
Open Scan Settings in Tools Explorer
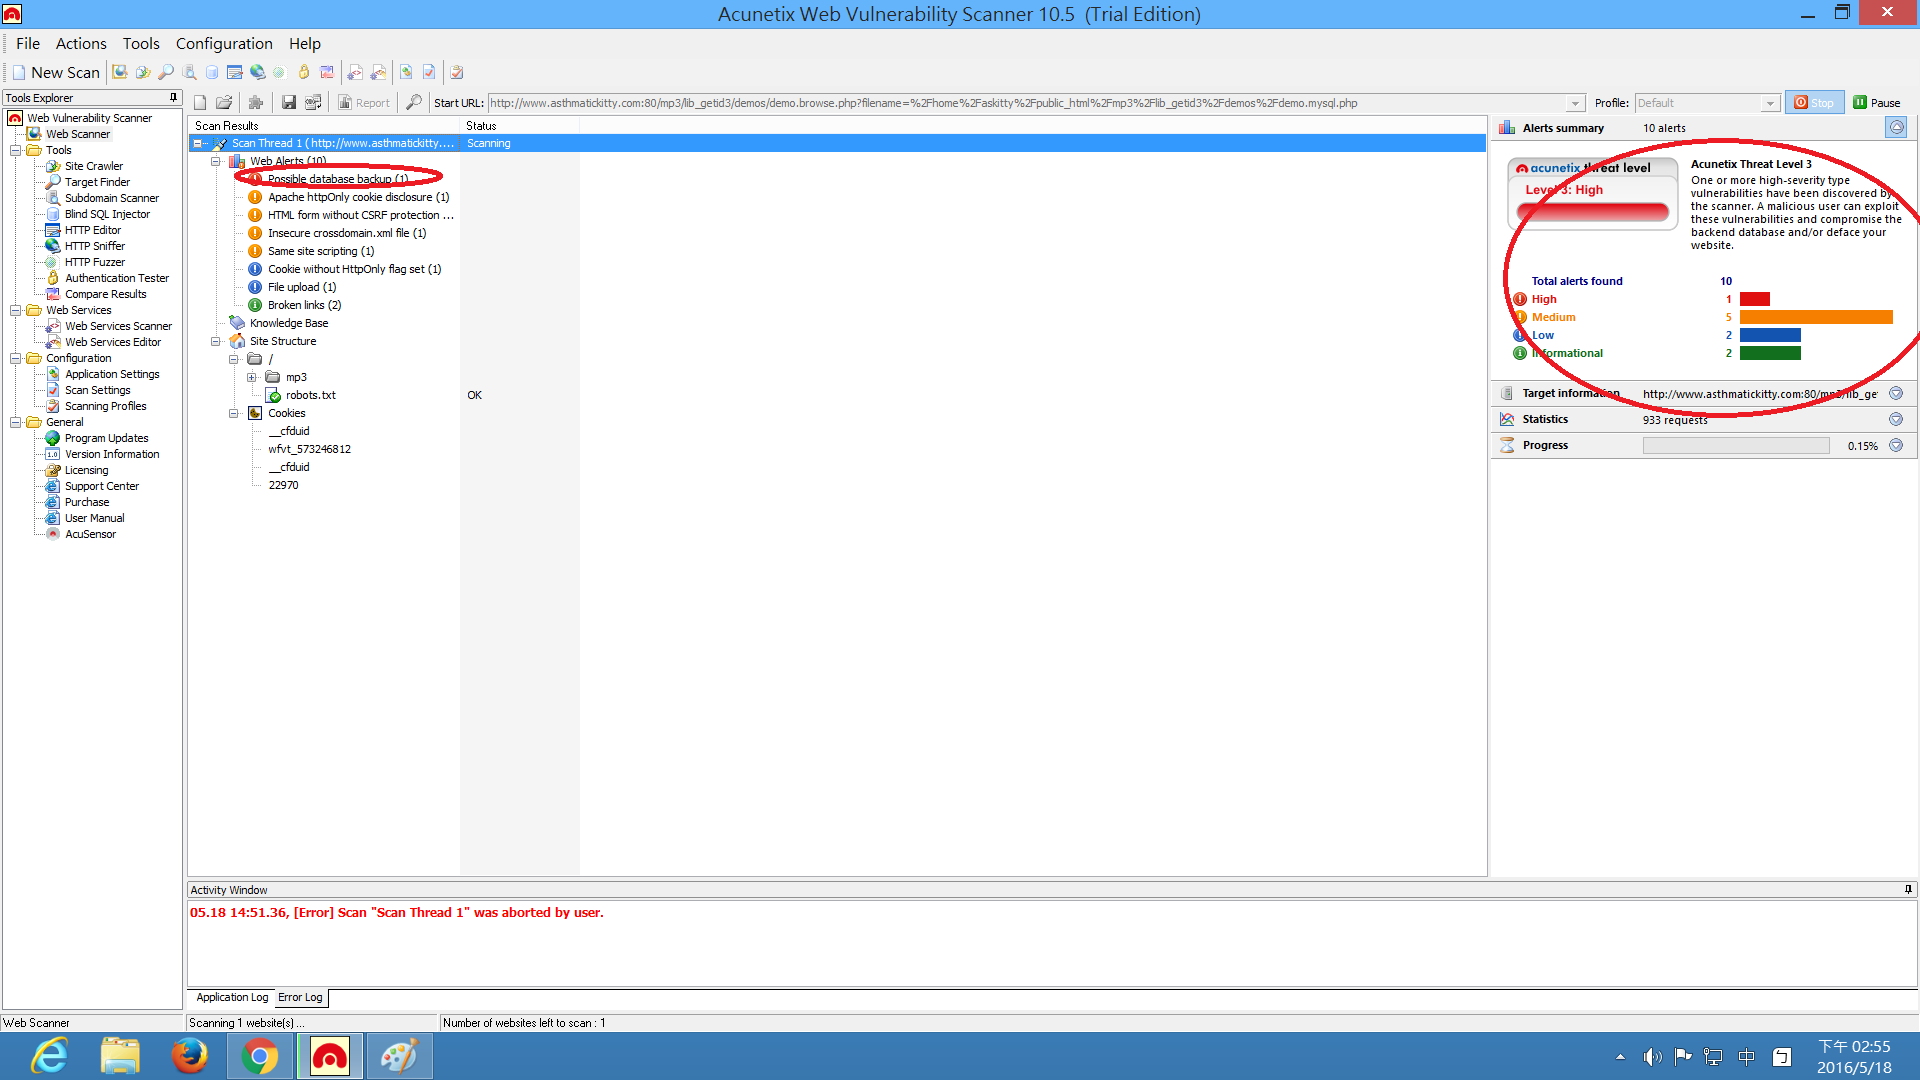point(97,390)
